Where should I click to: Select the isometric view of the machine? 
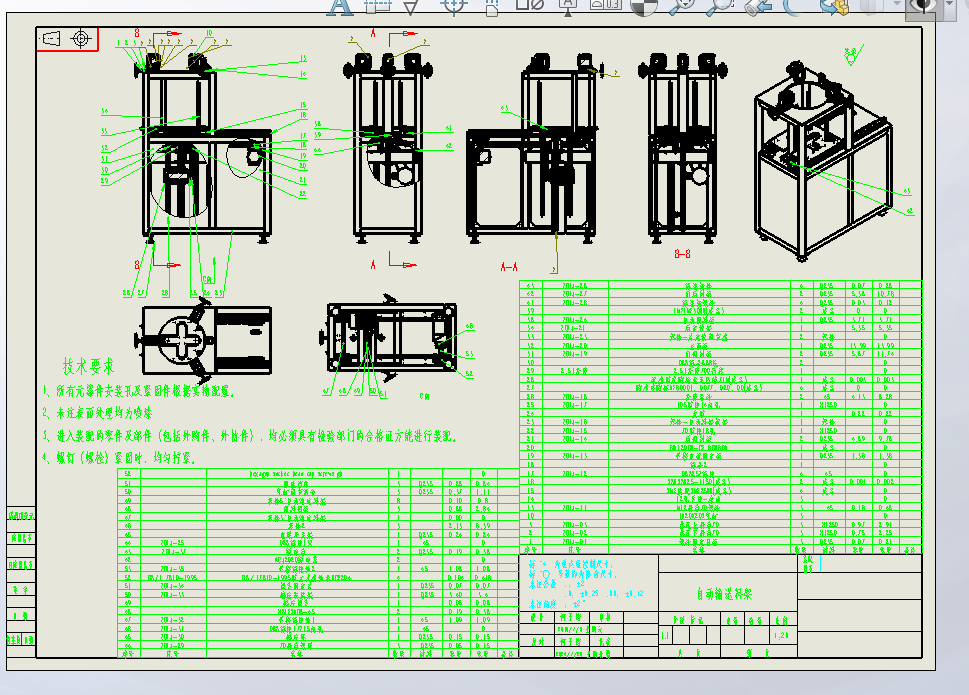click(823, 159)
